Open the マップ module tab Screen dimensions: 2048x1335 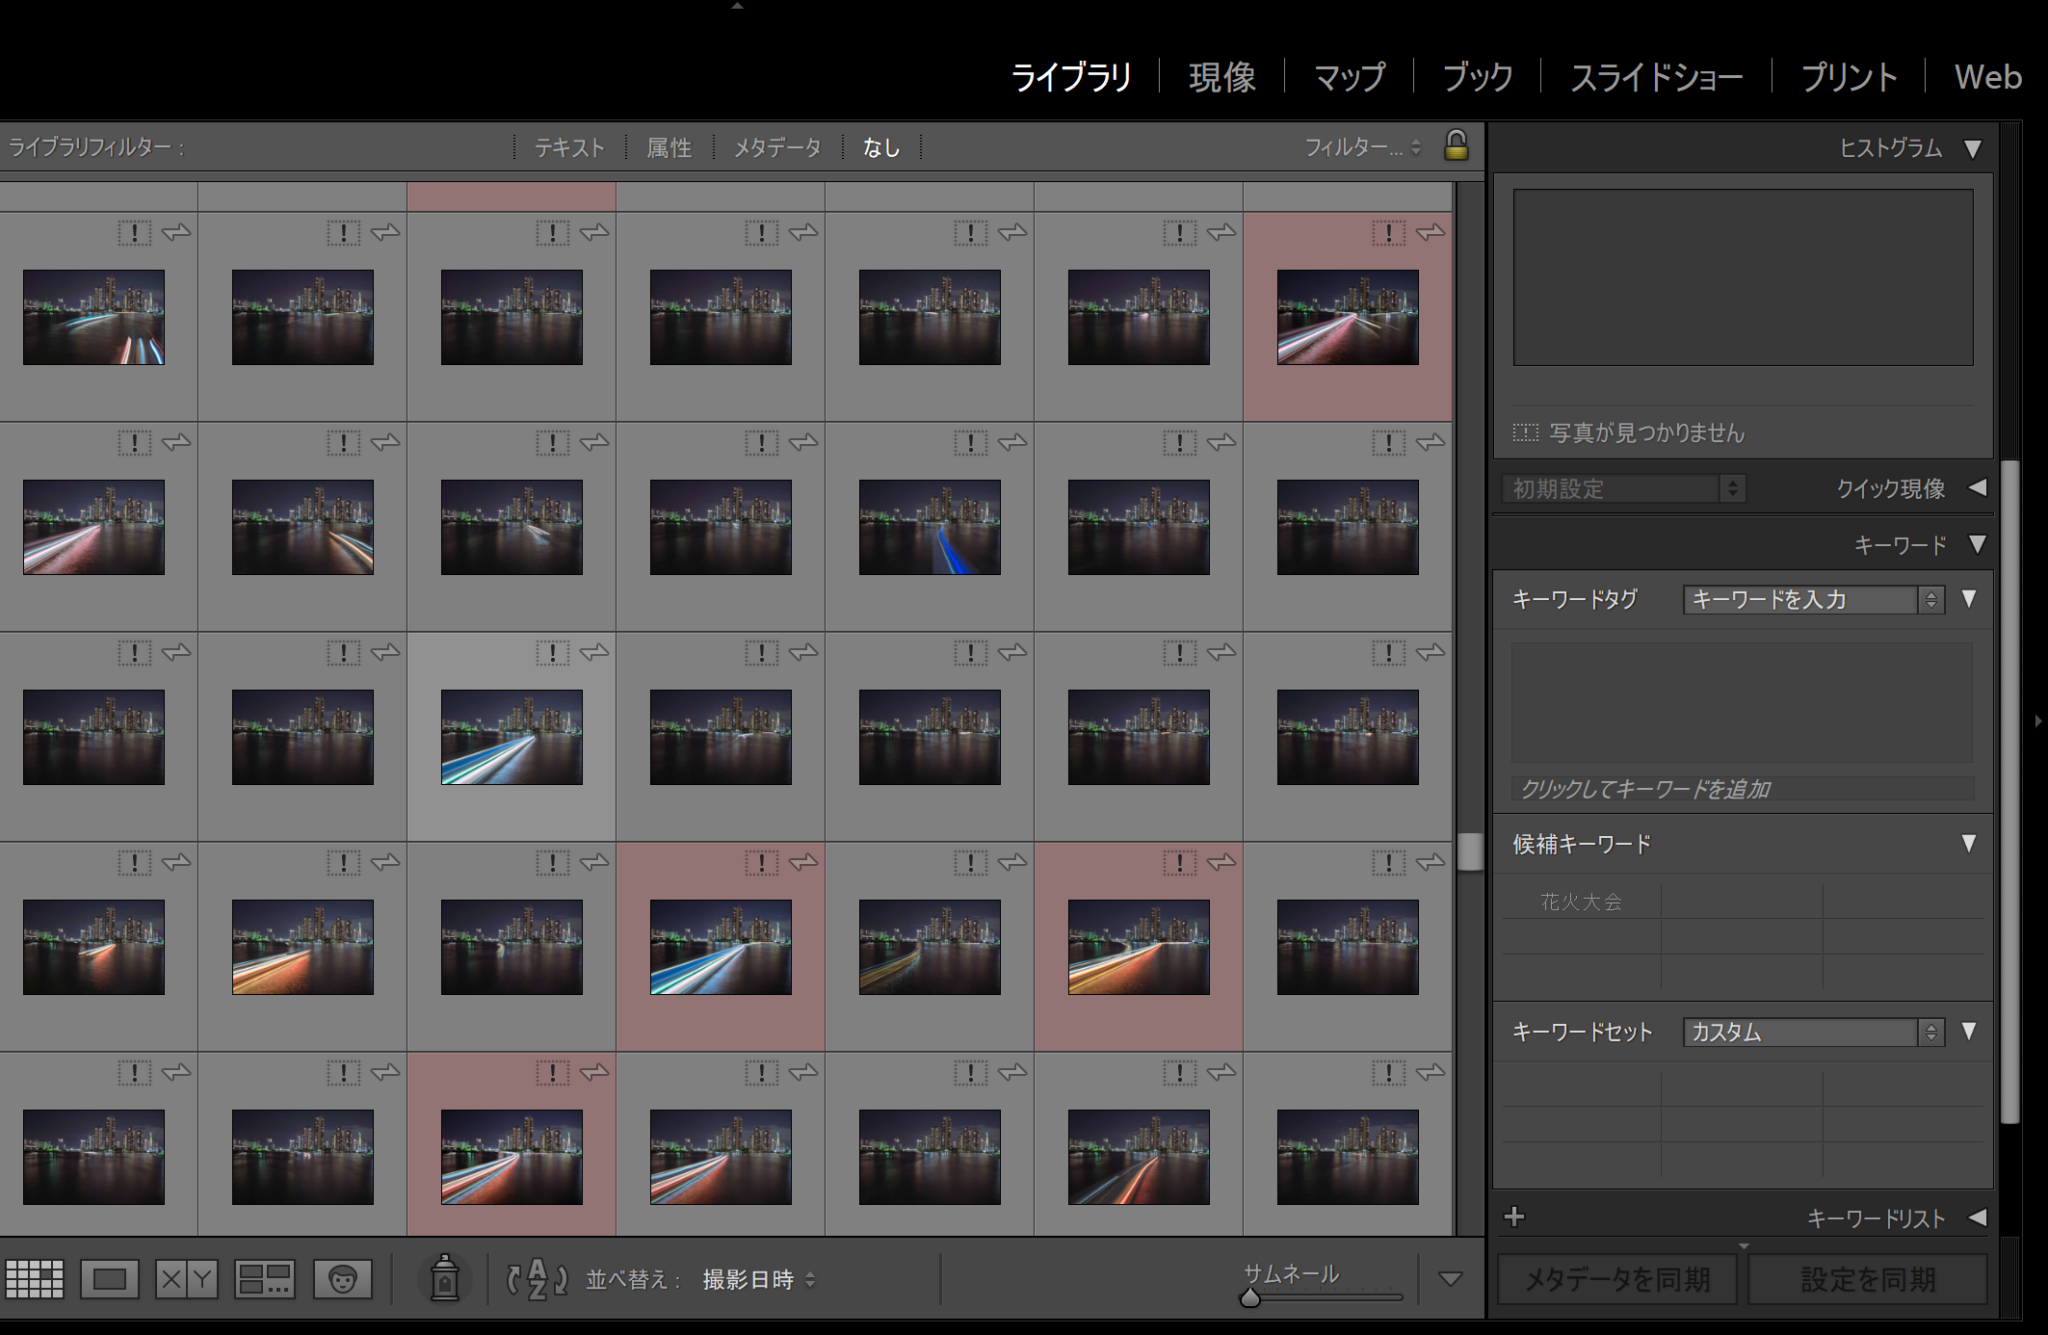coord(1348,77)
